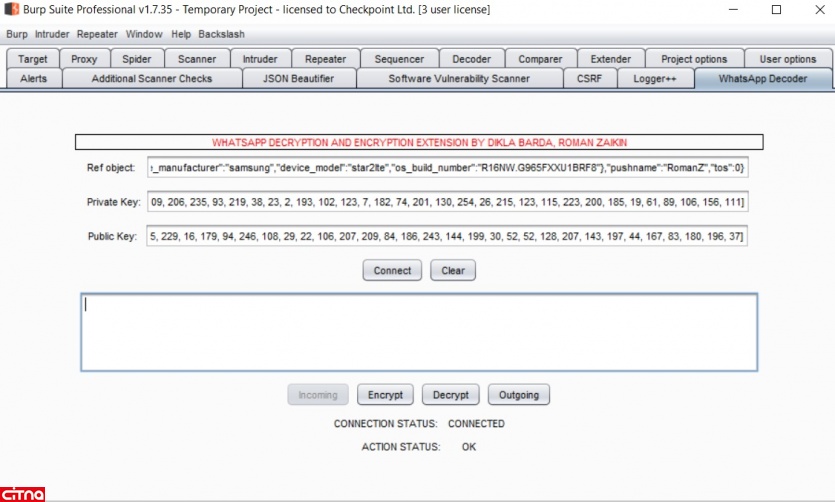Click into the Ref object field

pos(446,167)
